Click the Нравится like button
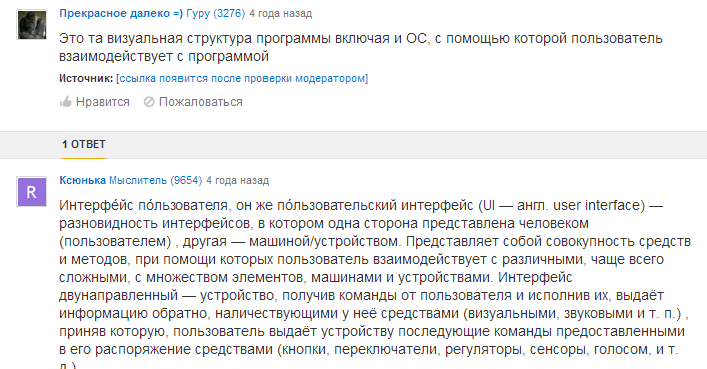The height and width of the screenshot is (369, 707). pyautogui.click(x=95, y=102)
